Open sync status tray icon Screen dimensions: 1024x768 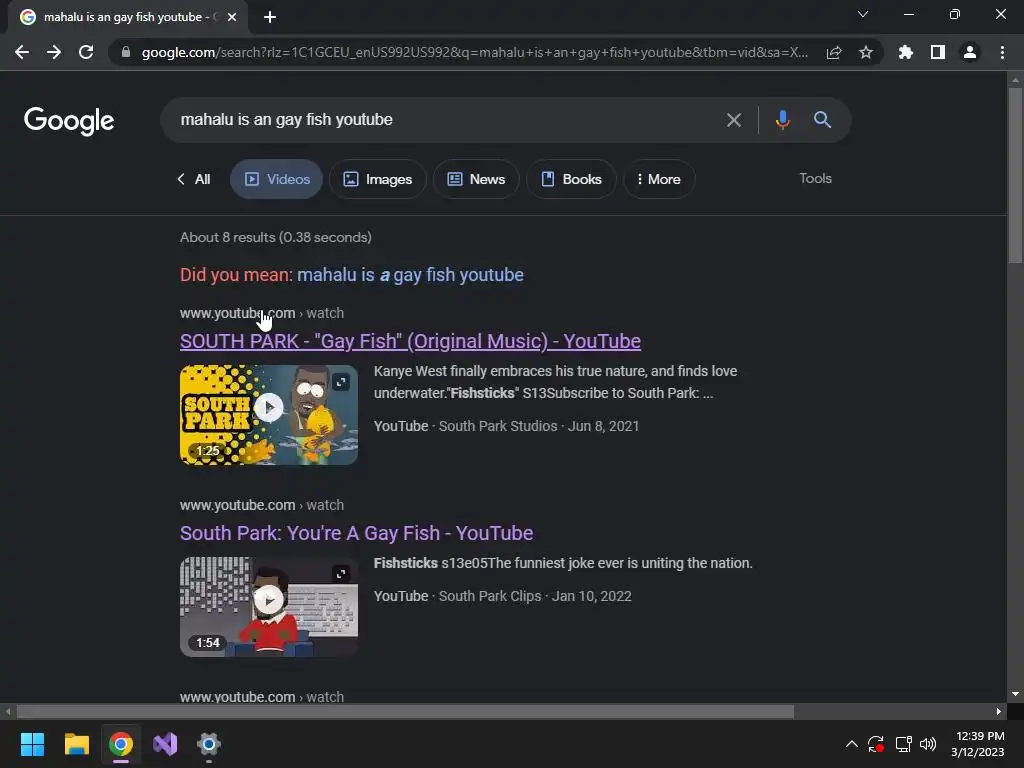[876, 744]
